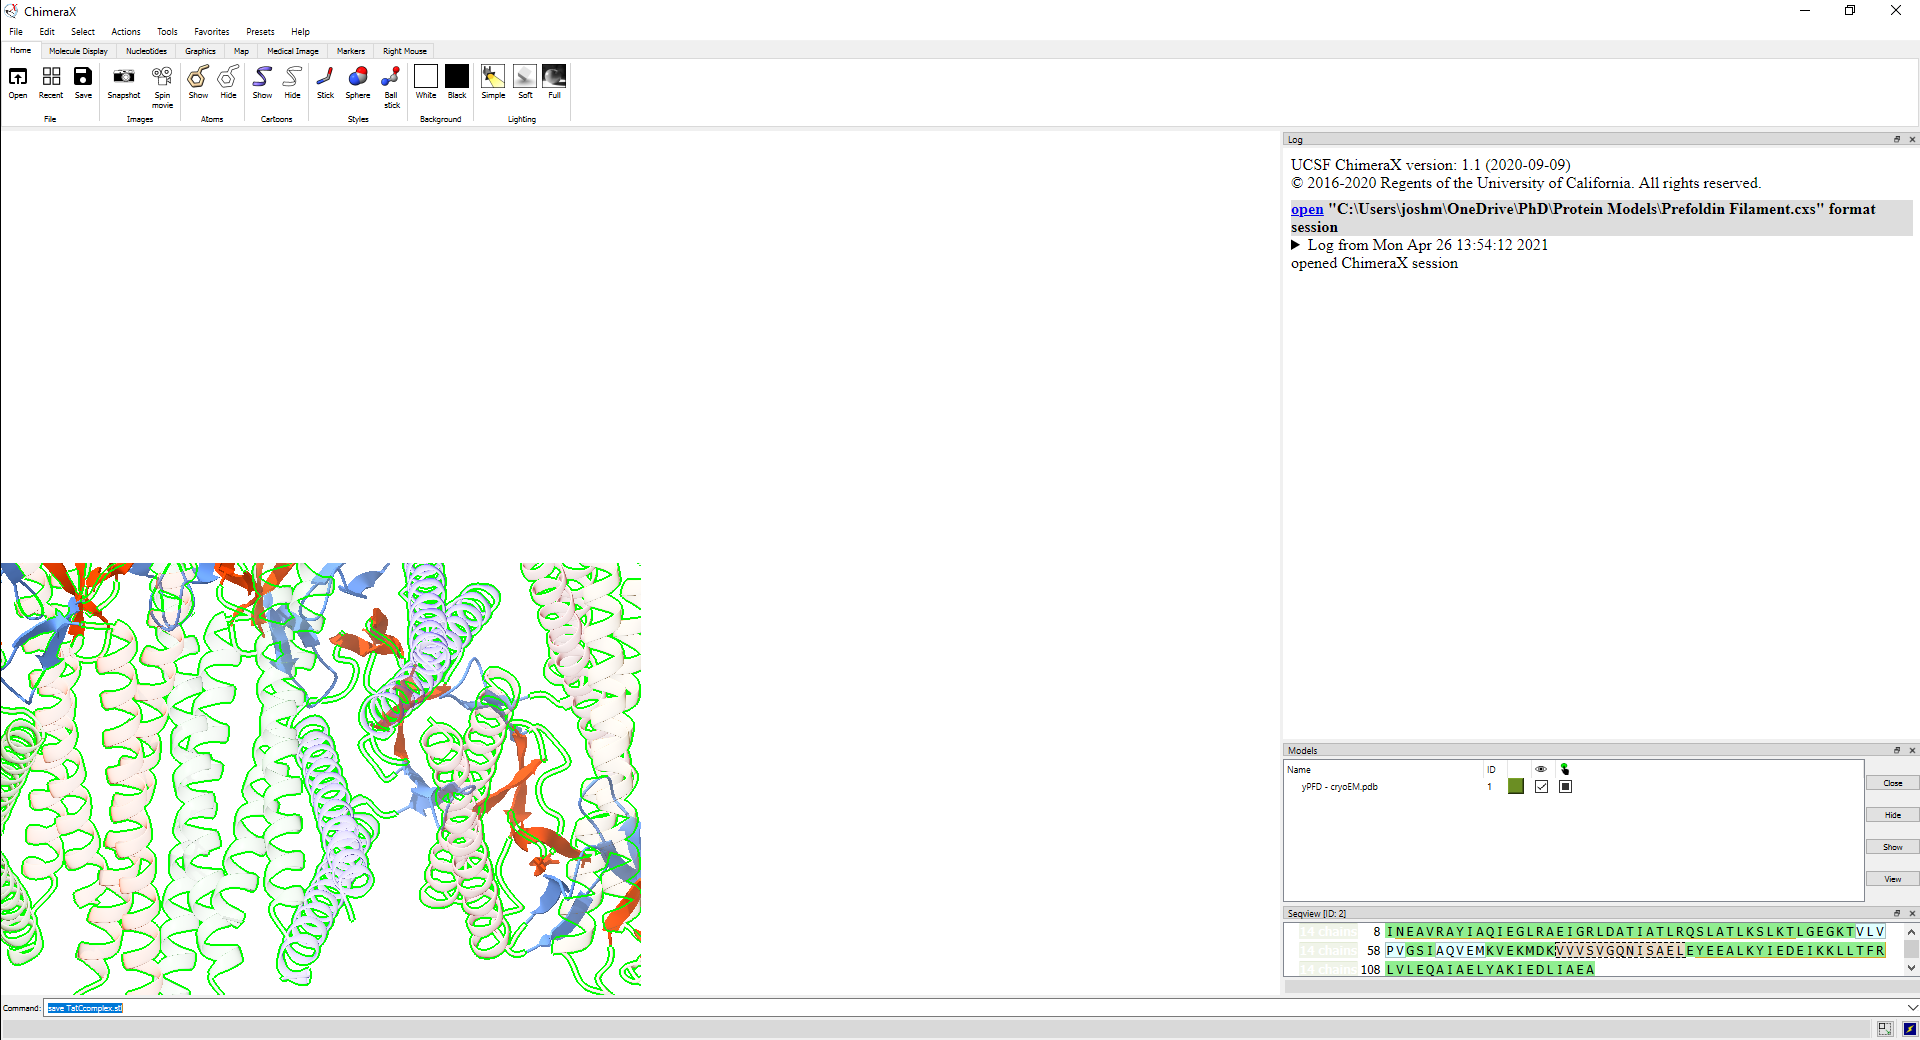Screen dimensions: 1920x1040
Task: Click the Snapshot camera icon
Action: coord(123,78)
